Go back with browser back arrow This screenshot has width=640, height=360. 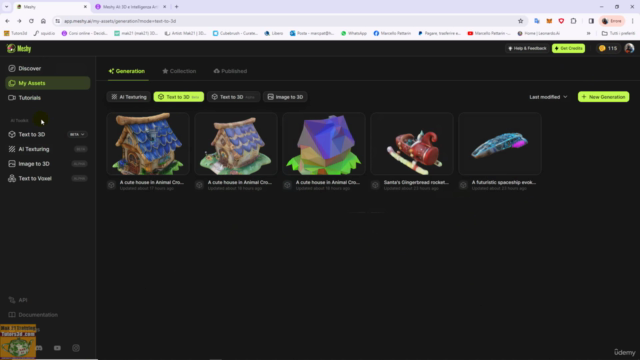tap(7, 21)
